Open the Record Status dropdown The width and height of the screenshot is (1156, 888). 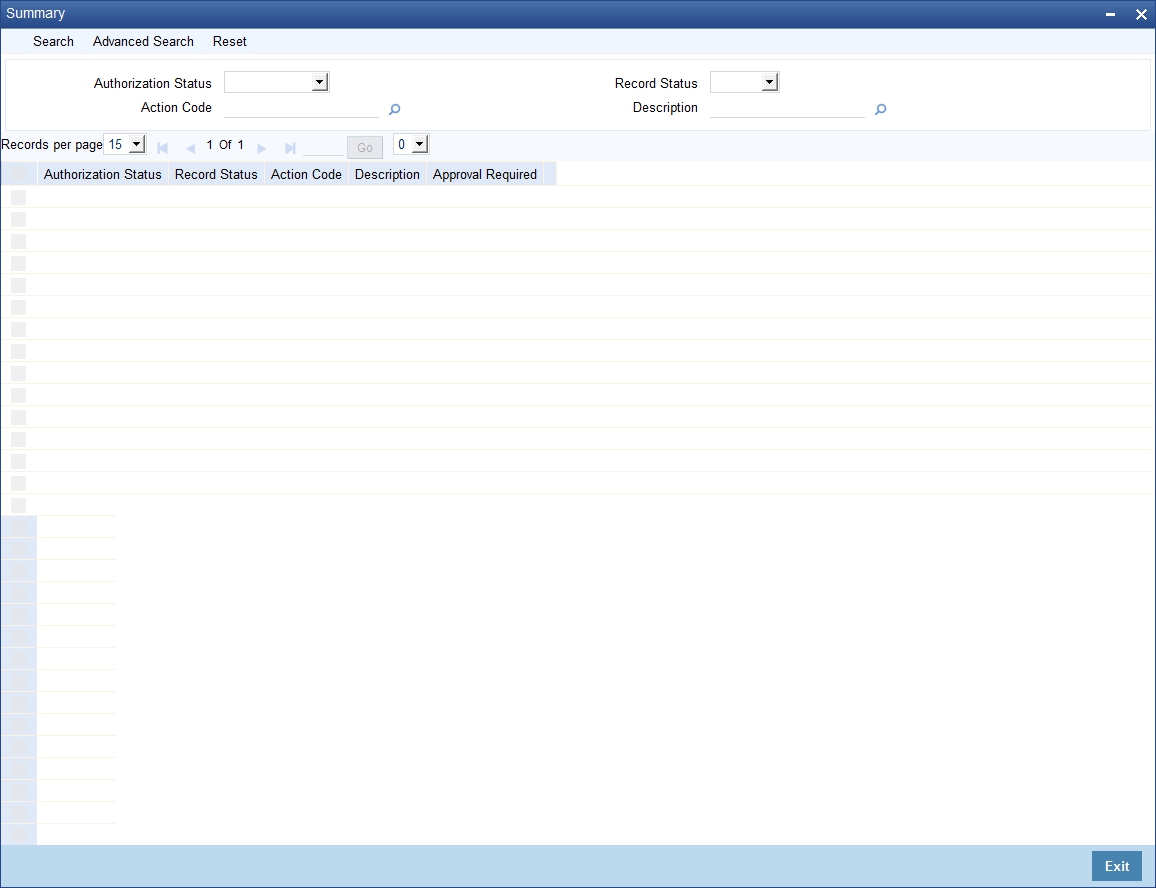tap(745, 82)
